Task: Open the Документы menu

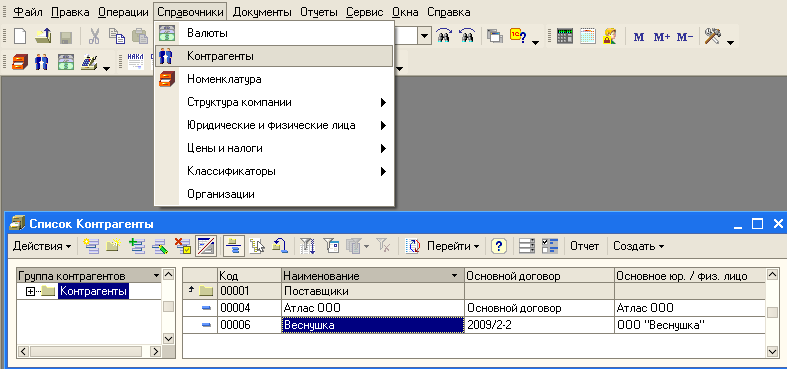Action: (262, 12)
